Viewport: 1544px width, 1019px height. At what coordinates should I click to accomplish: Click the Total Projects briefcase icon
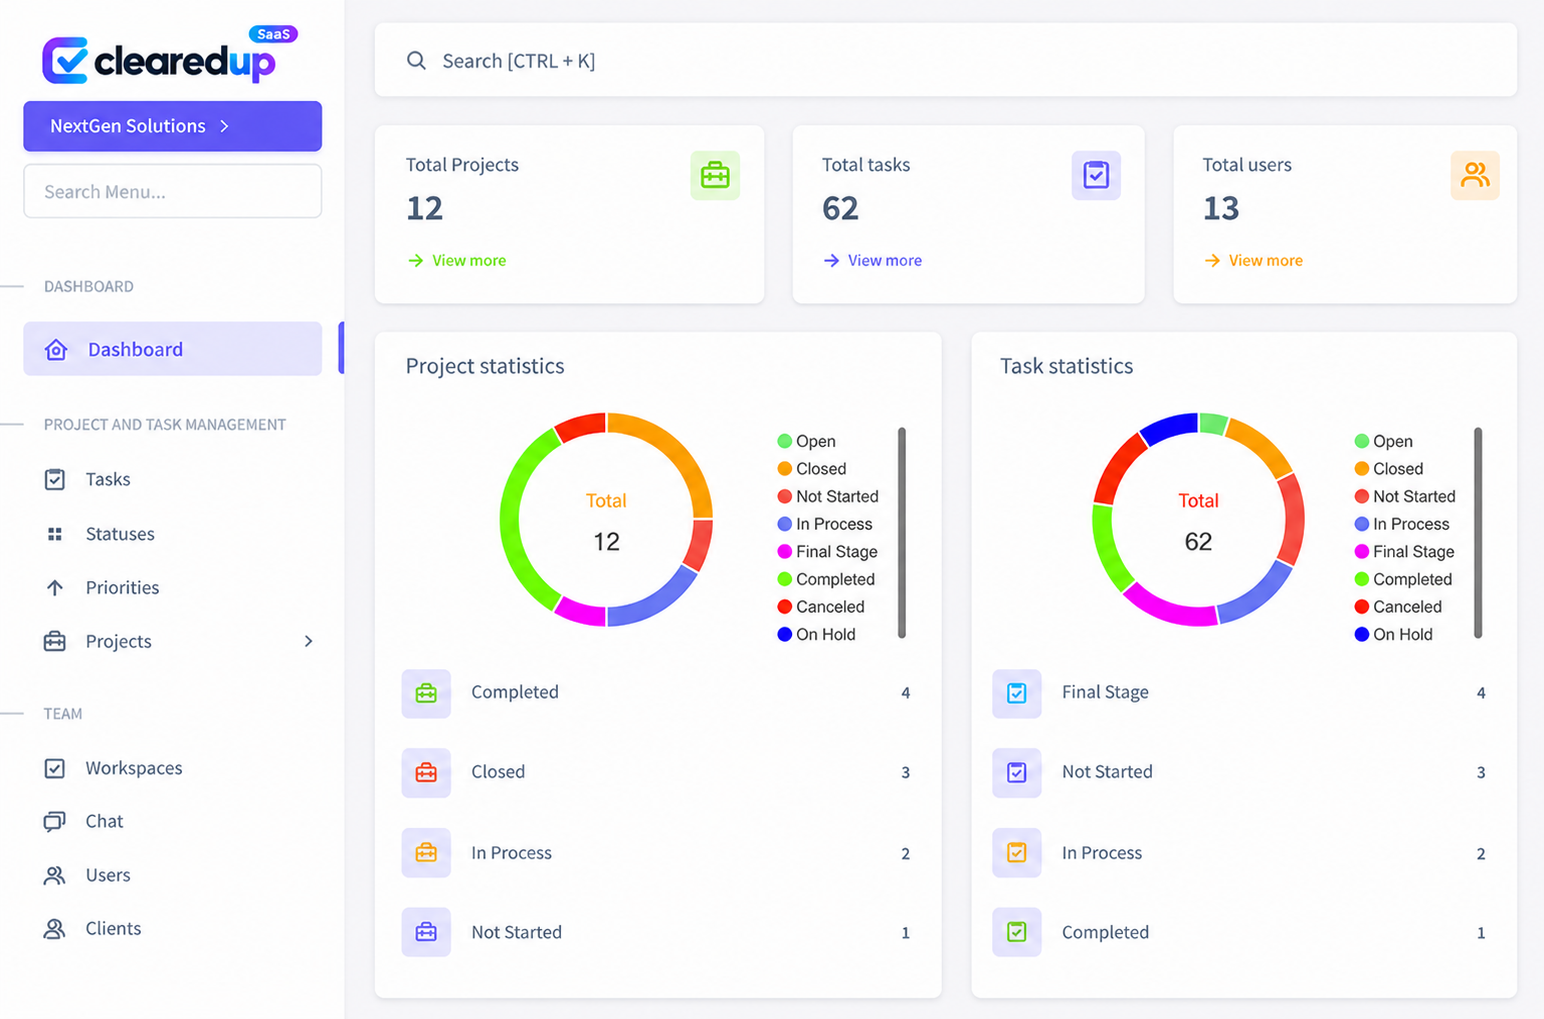tap(715, 175)
